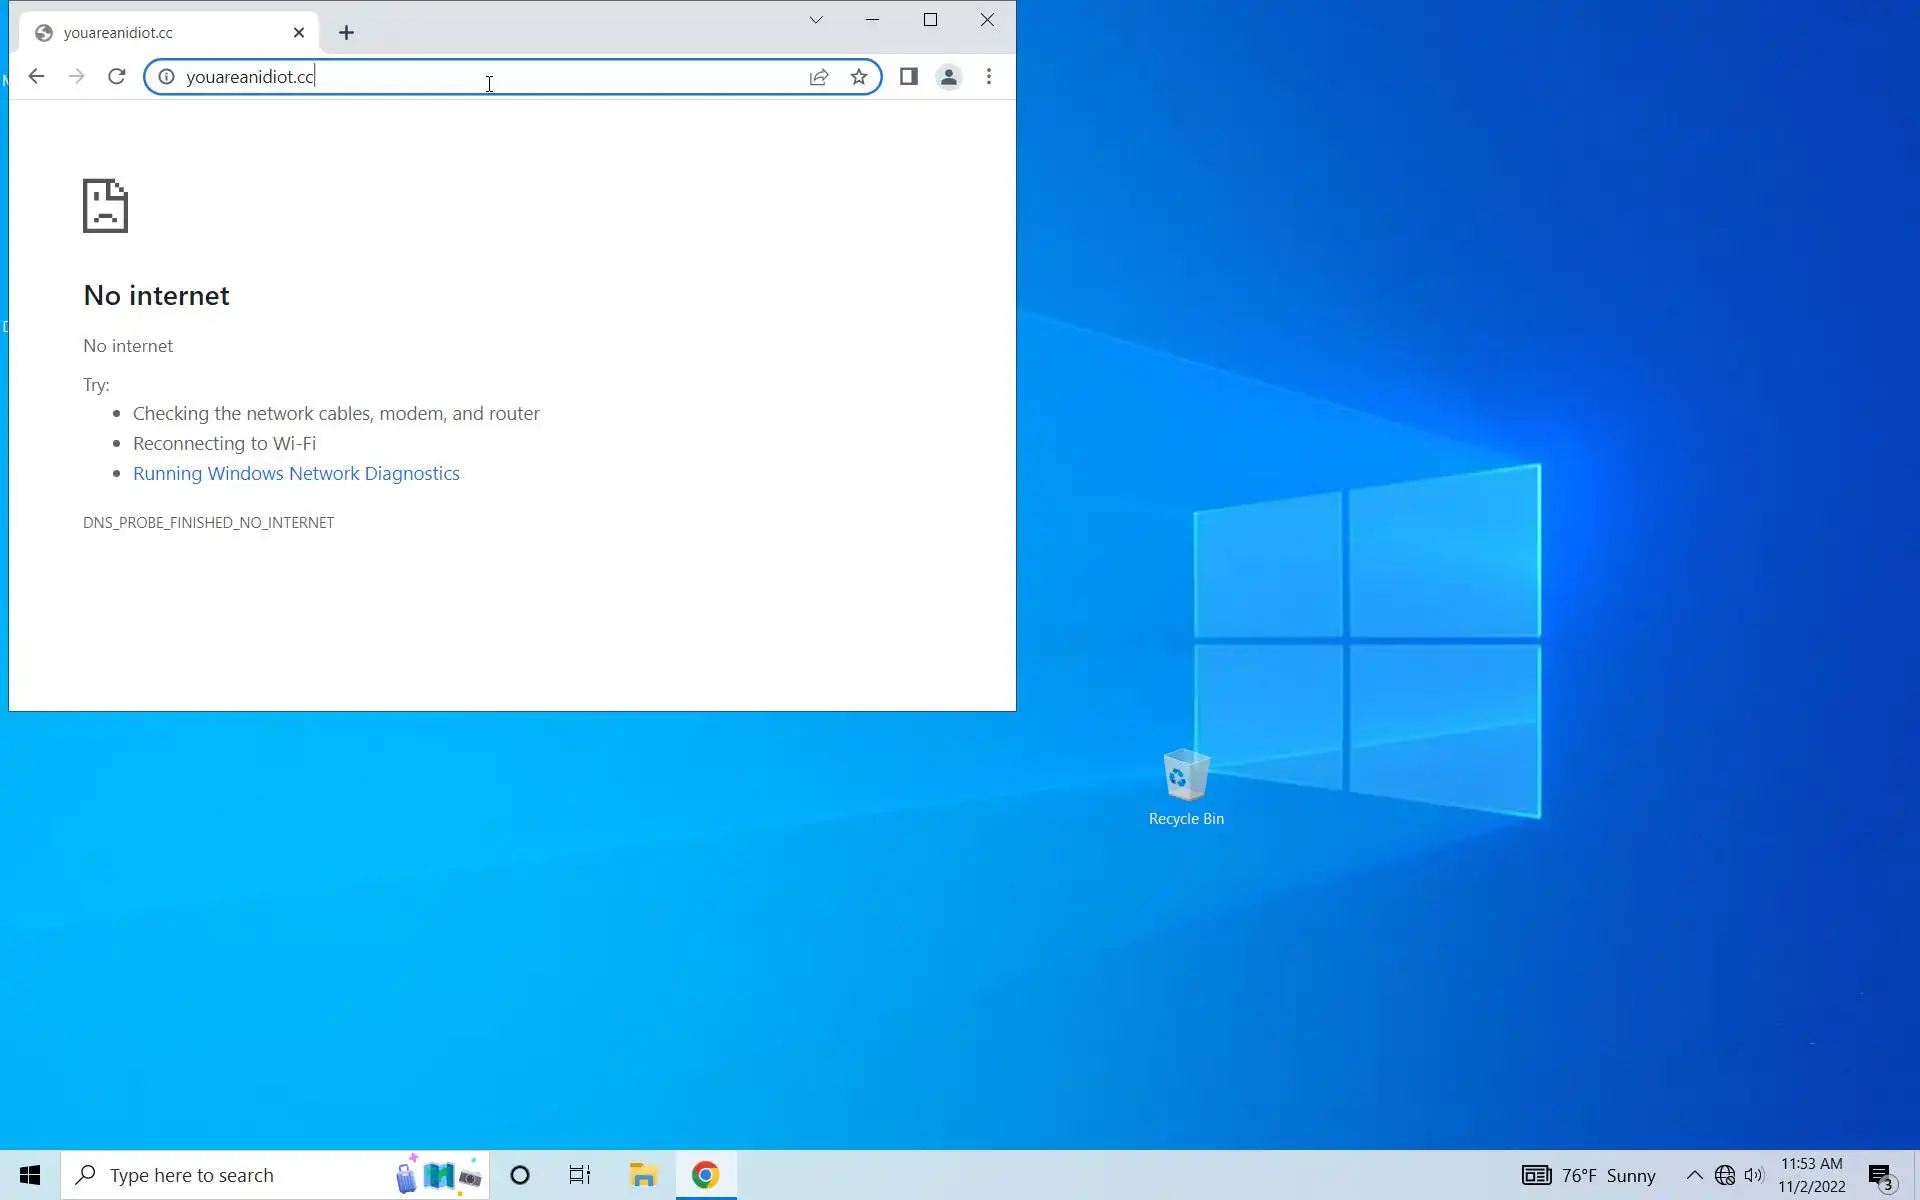Open Task View in taskbar
The width and height of the screenshot is (1920, 1200).
[x=580, y=1175]
